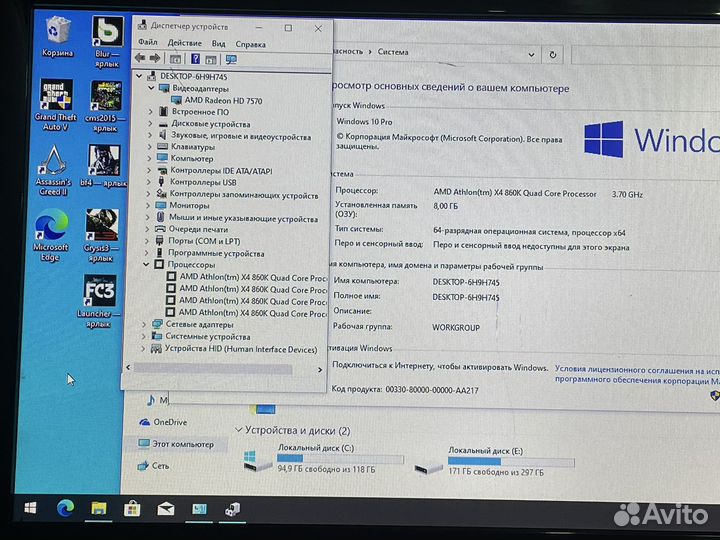The height and width of the screenshot is (540, 720).
Task: Open File Explorer from taskbar
Action: click(x=99, y=508)
